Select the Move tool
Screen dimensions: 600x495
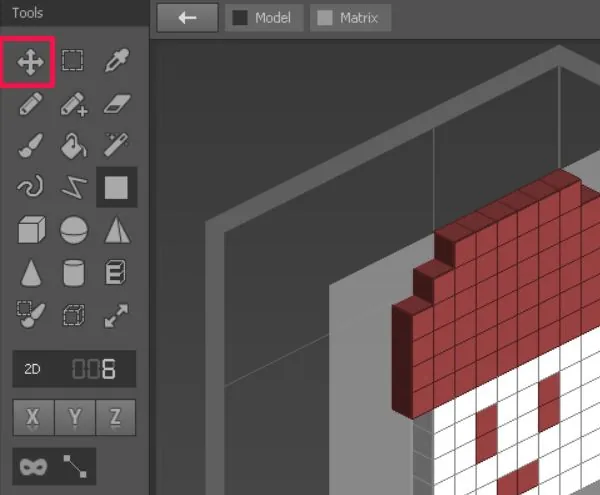pyautogui.click(x=30, y=62)
